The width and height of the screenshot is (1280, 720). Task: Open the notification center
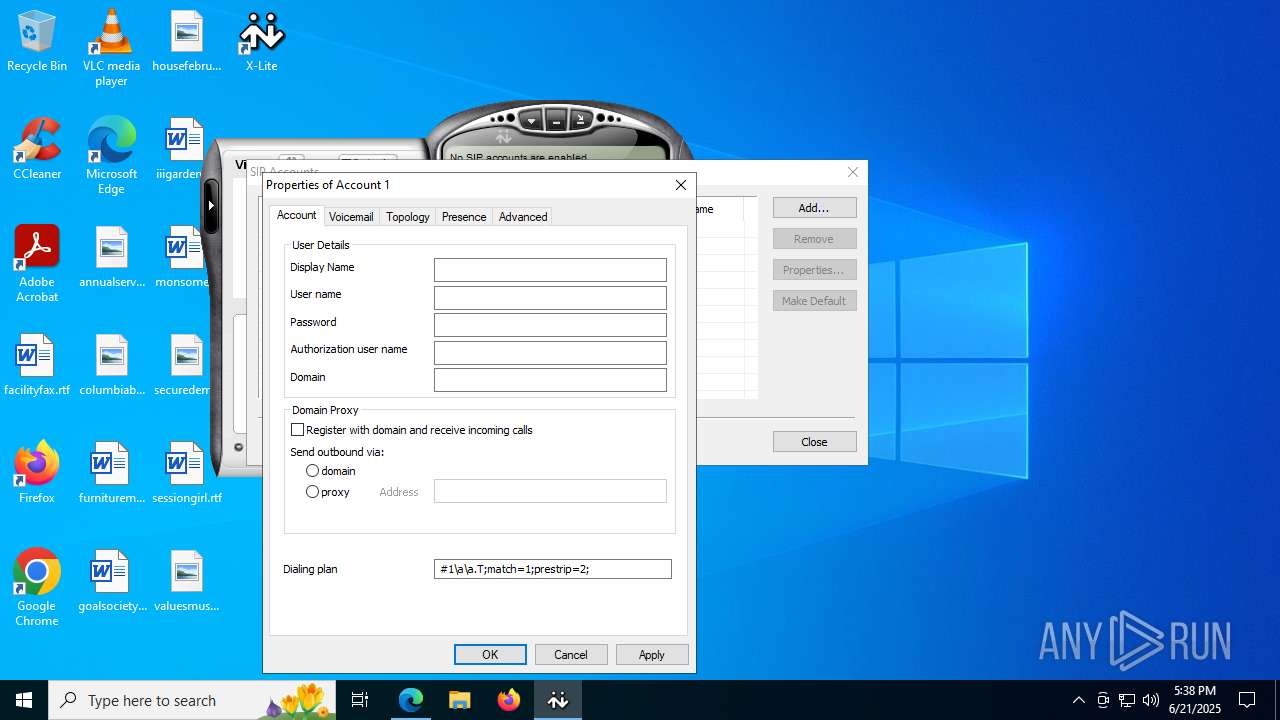tap(1247, 700)
